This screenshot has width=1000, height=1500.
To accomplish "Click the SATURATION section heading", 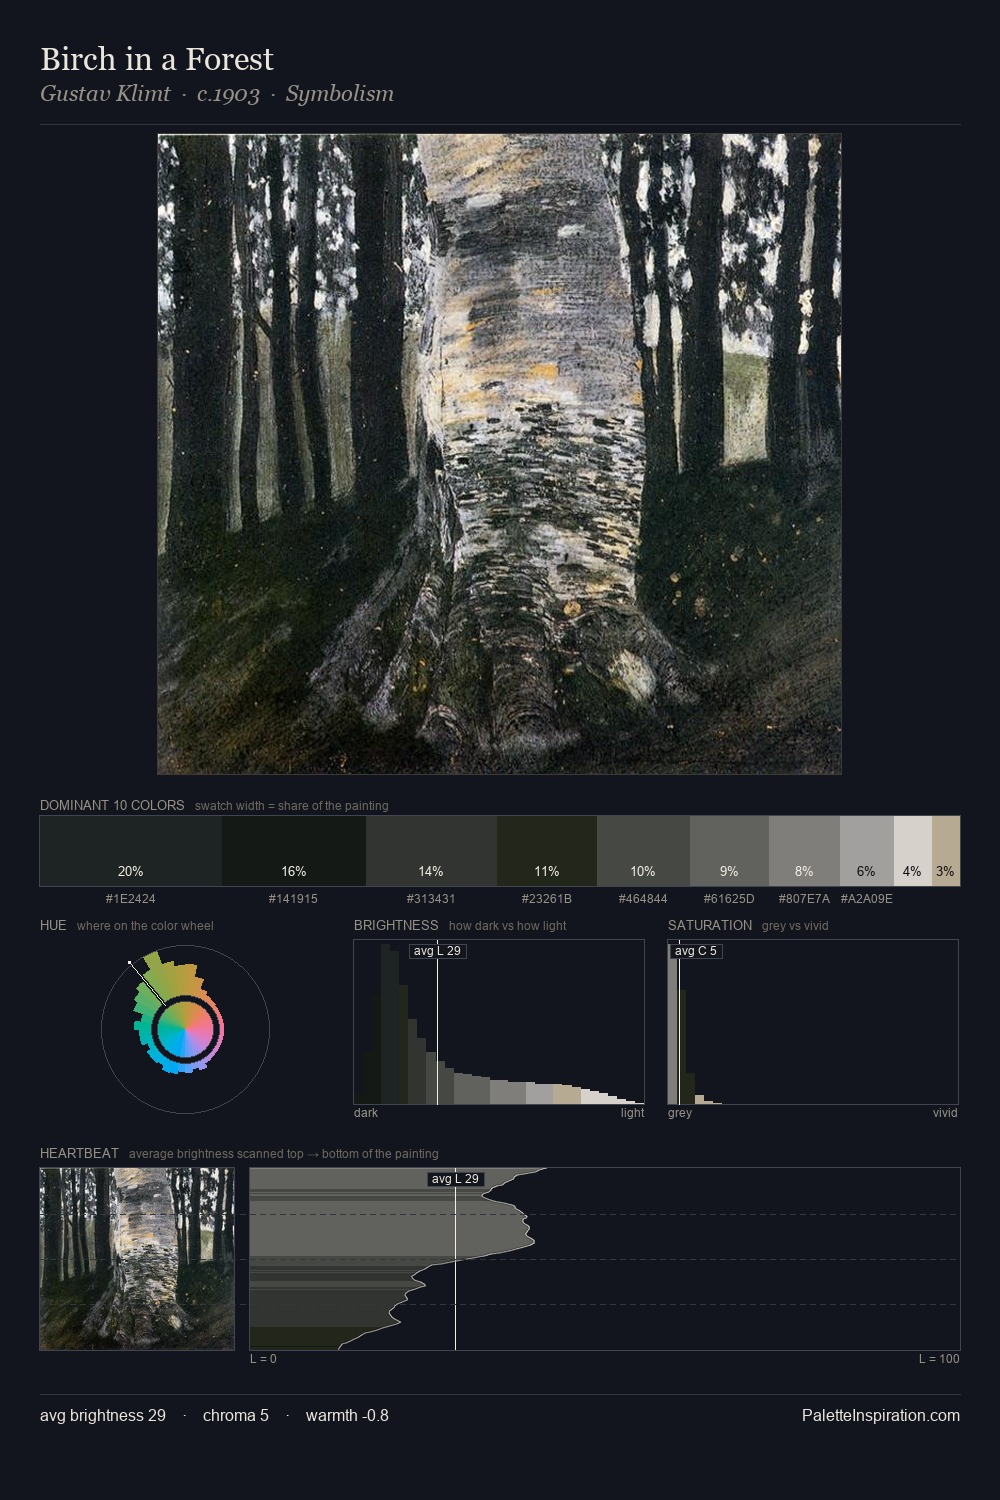I will tap(710, 925).
